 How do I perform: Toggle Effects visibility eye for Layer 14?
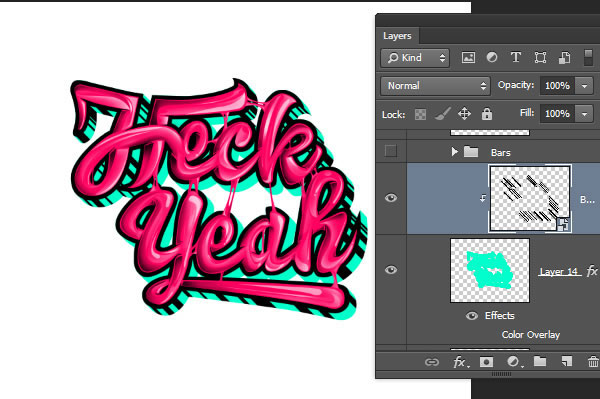(x=472, y=316)
